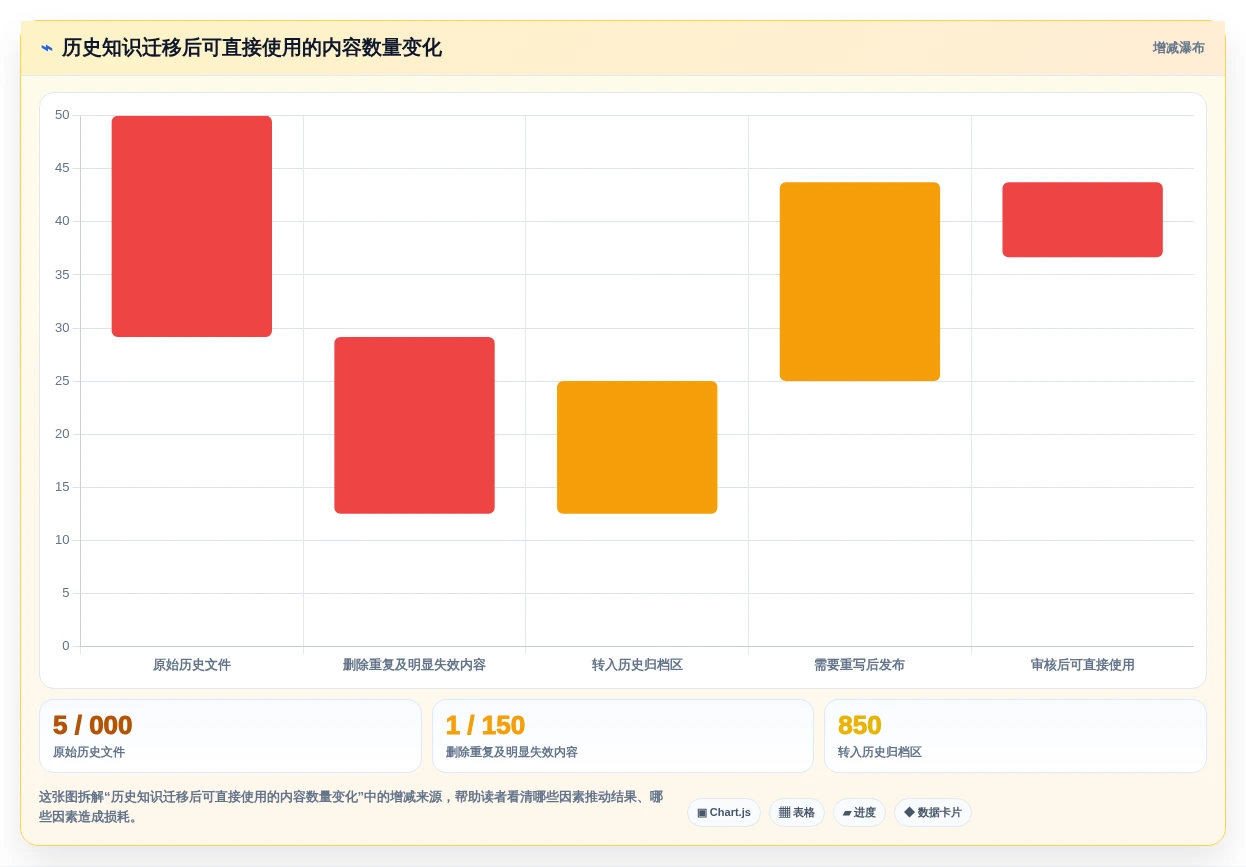
Task: Click the 需要重写后发布 x-axis label
Action: pyautogui.click(x=860, y=665)
